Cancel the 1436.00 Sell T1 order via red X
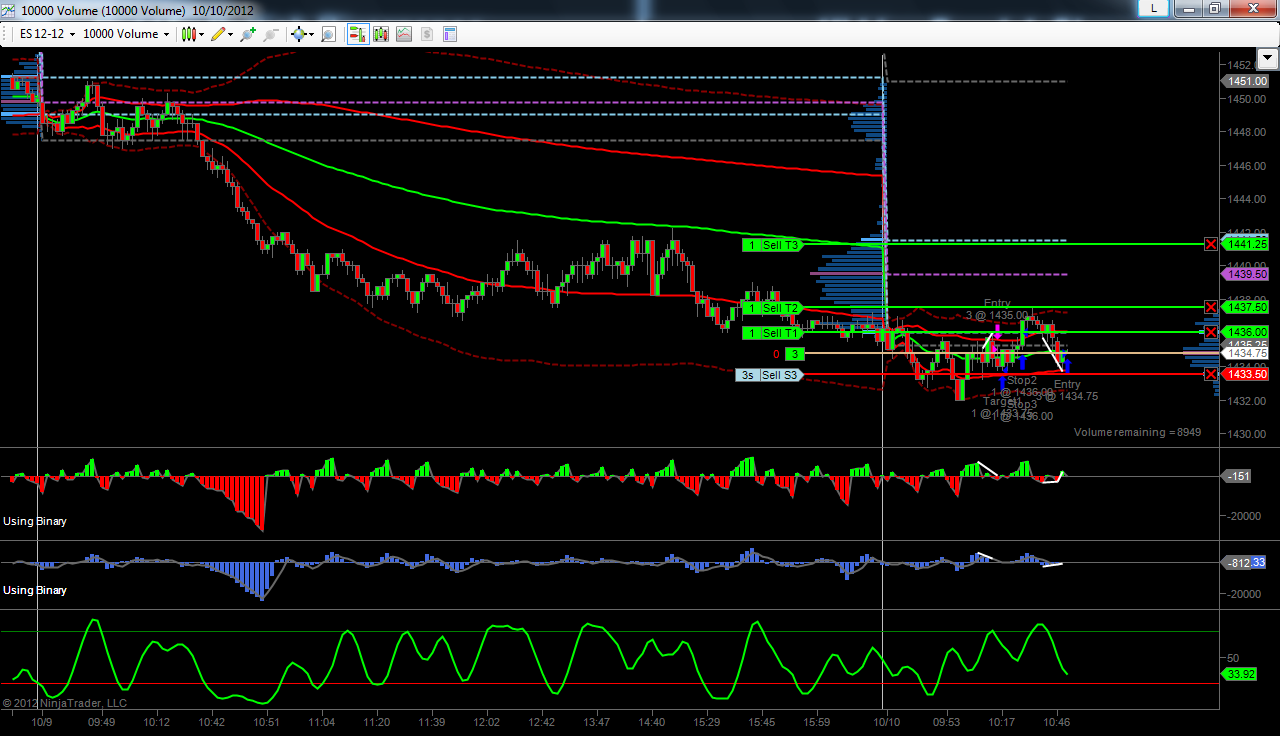This screenshot has width=1280, height=736. pos(1211,332)
